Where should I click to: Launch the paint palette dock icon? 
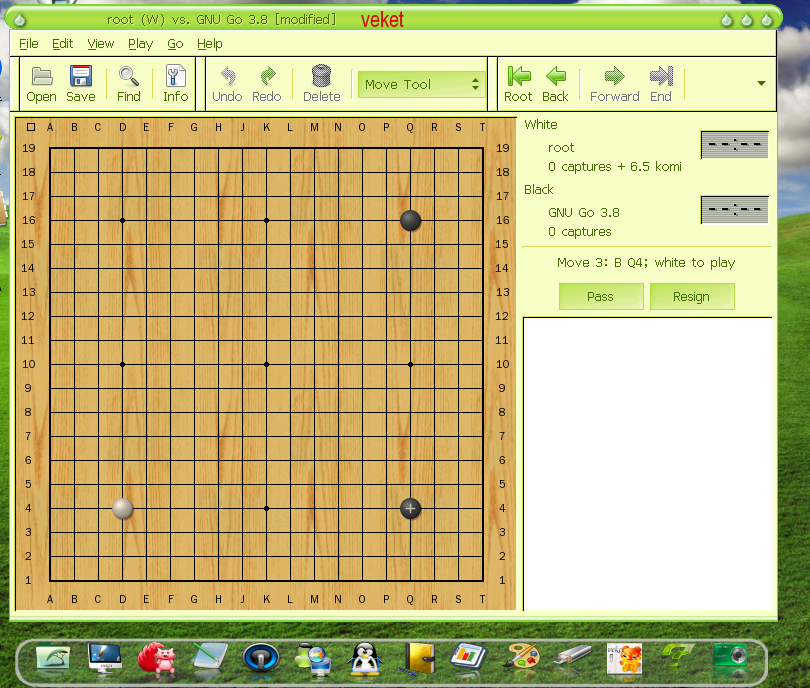[x=521, y=659]
